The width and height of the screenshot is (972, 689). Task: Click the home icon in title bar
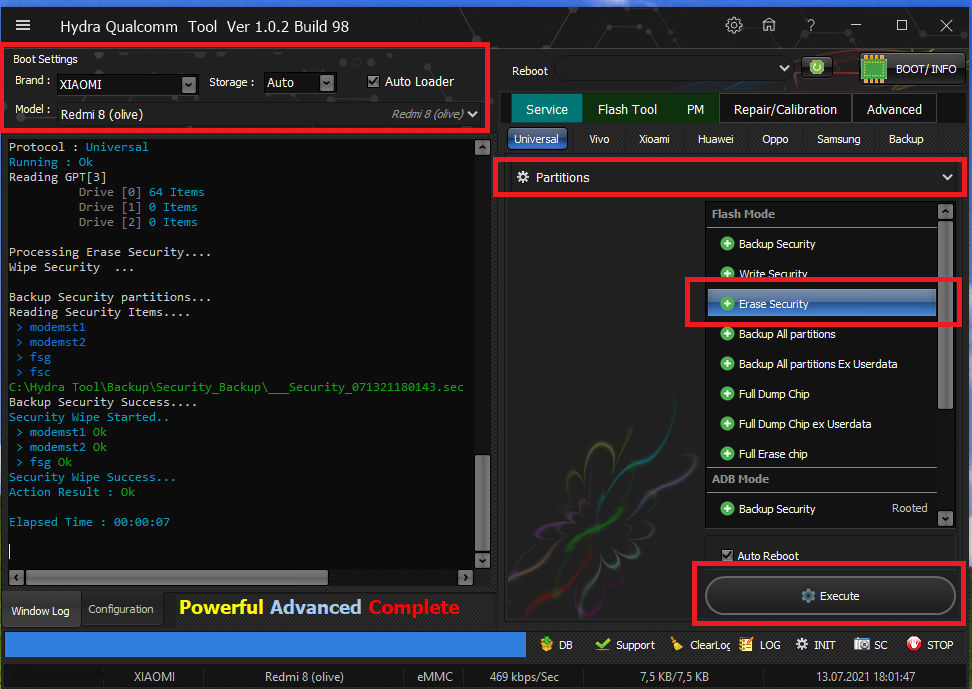[x=769, y=25]
